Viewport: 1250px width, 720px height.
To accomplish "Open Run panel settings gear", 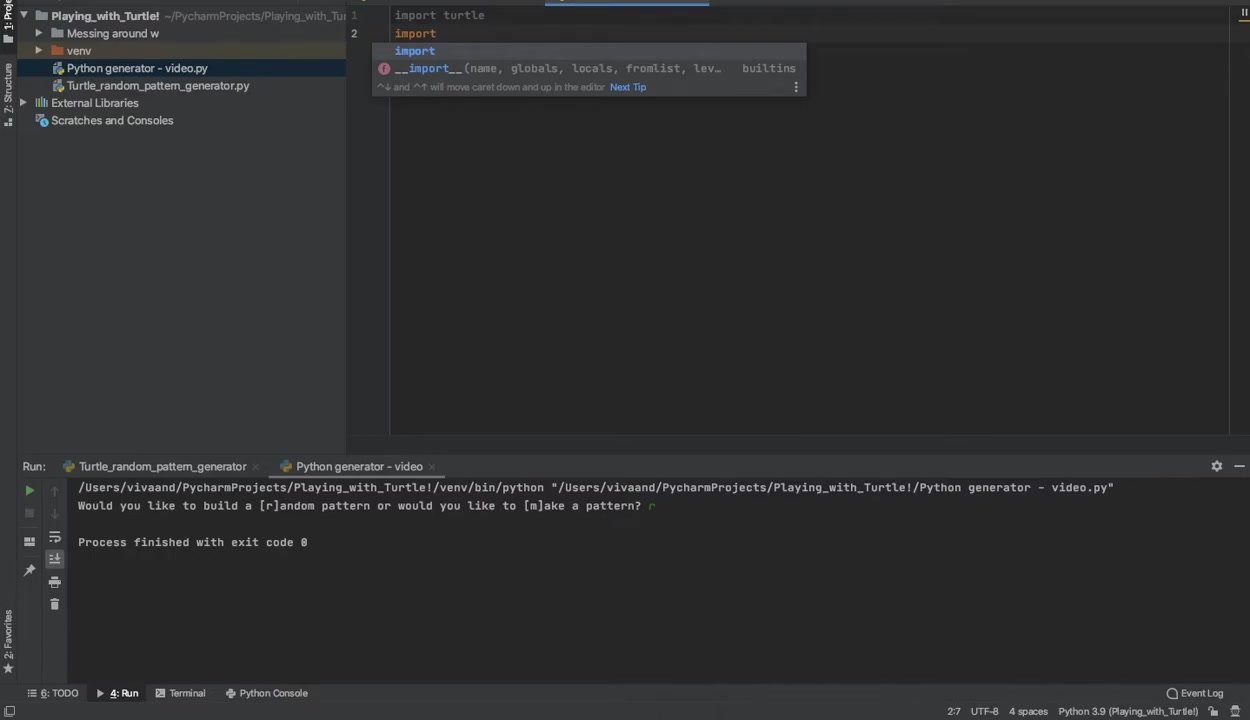I will 1216,466.
